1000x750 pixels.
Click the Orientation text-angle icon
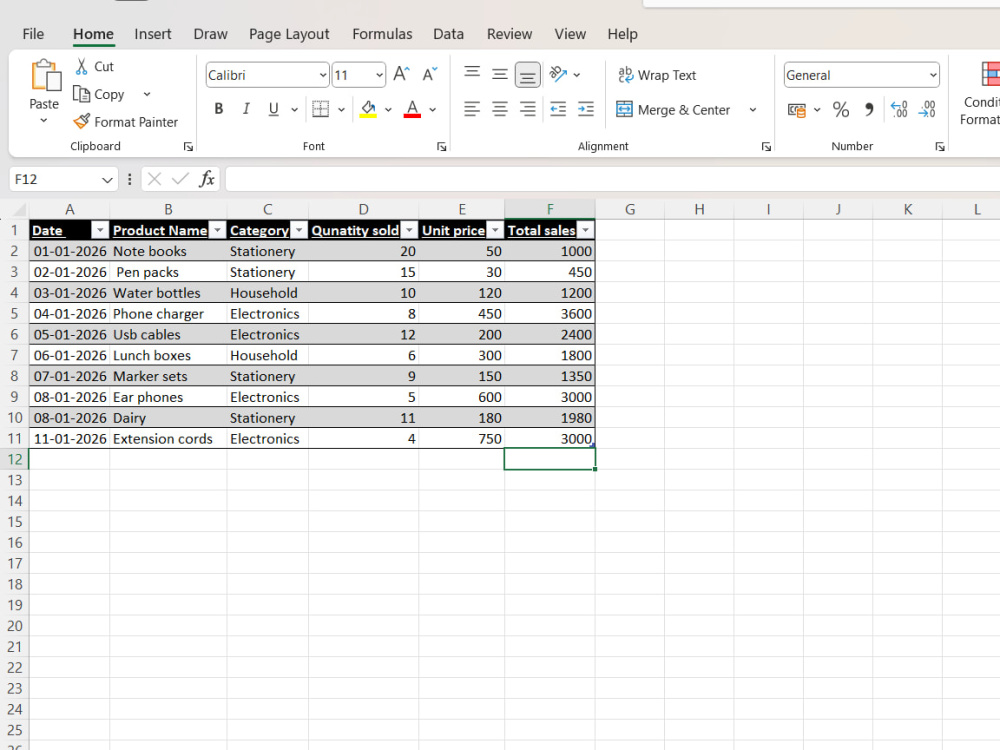(x=559, y=75)
